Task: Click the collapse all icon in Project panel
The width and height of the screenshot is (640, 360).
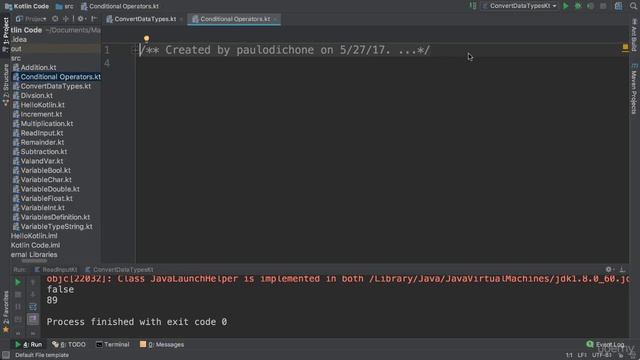Action: tap(65, 19)
